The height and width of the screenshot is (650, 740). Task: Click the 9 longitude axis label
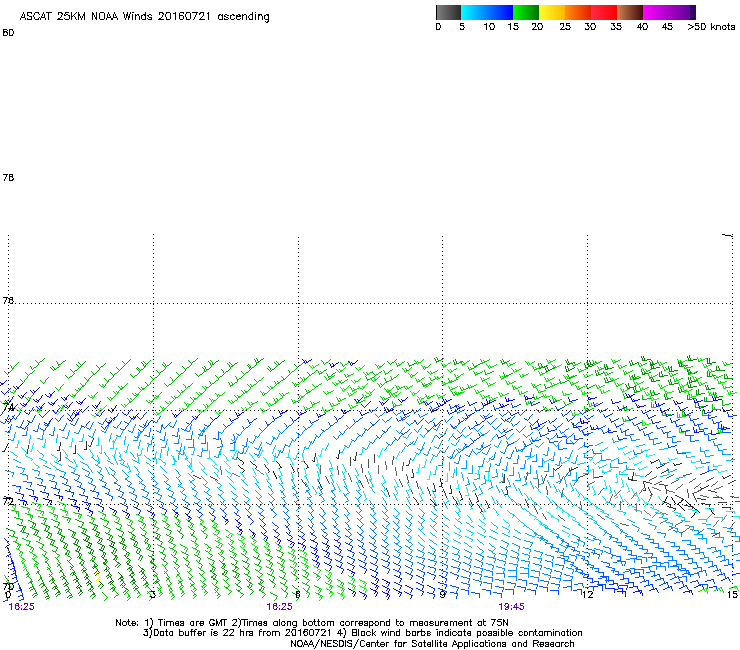(x=442, y=595)
